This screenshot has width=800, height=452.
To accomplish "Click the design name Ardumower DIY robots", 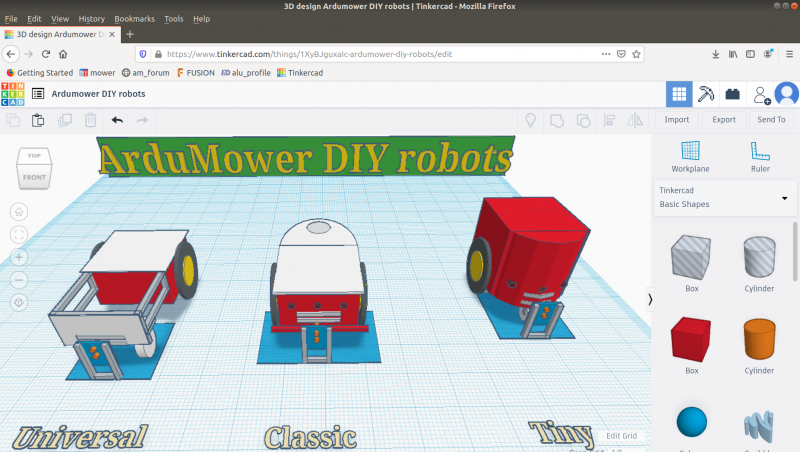I will click(98, 94).
